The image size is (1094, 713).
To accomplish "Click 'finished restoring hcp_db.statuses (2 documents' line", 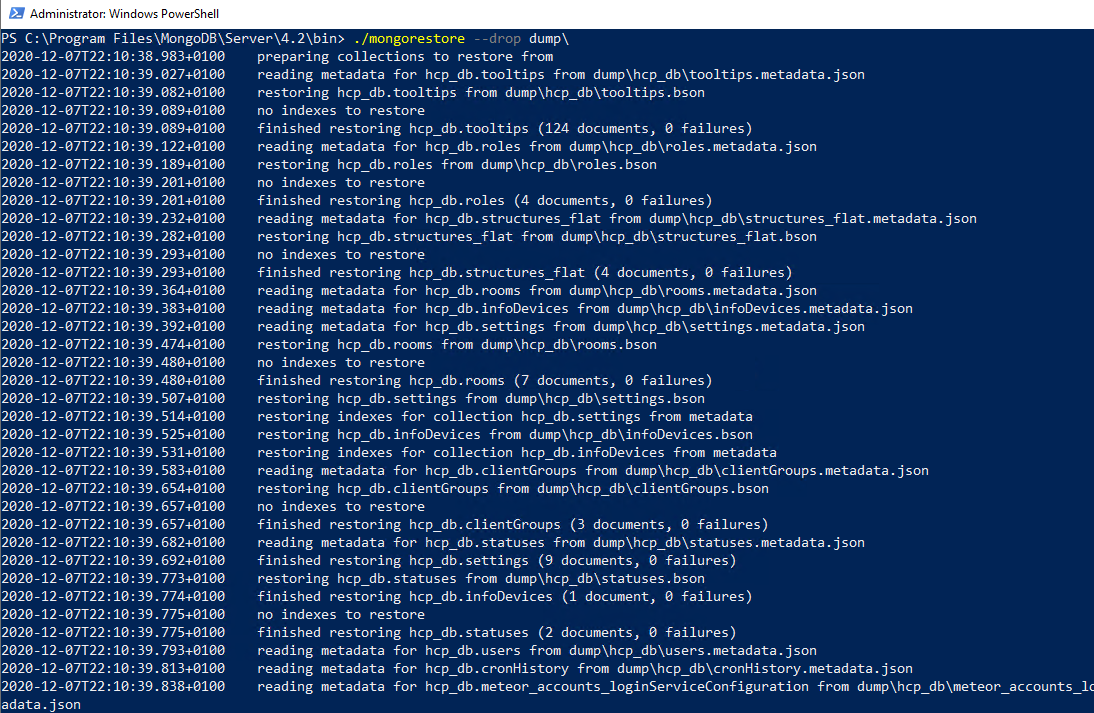I will click(x=497, y=633).
